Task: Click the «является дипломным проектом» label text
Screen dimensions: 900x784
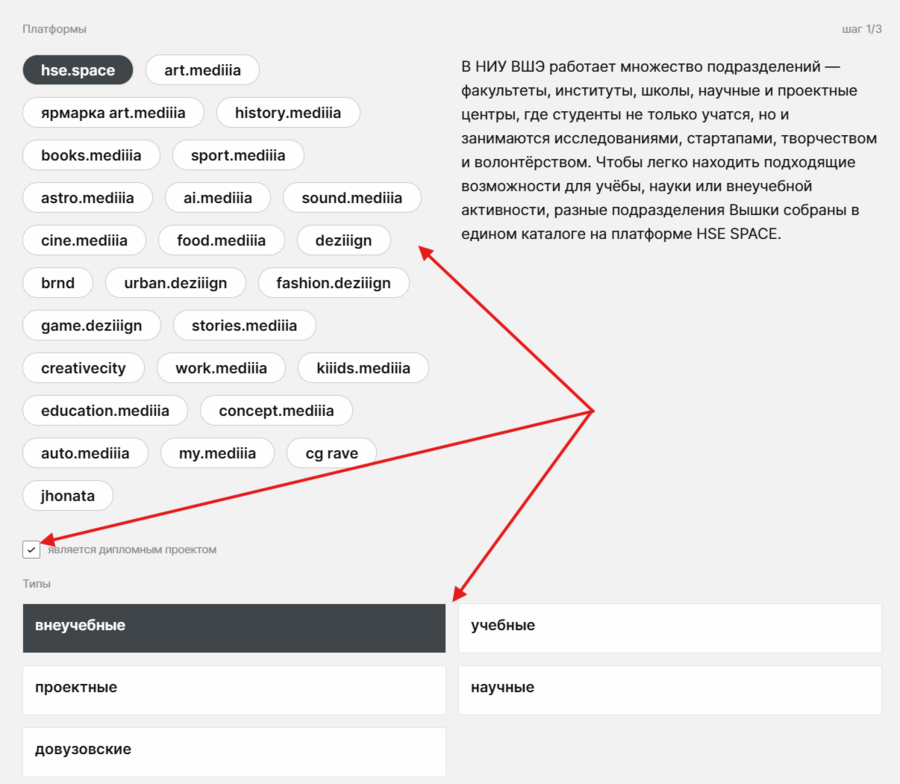Action: pyautogui.click(x=132, y=549)
